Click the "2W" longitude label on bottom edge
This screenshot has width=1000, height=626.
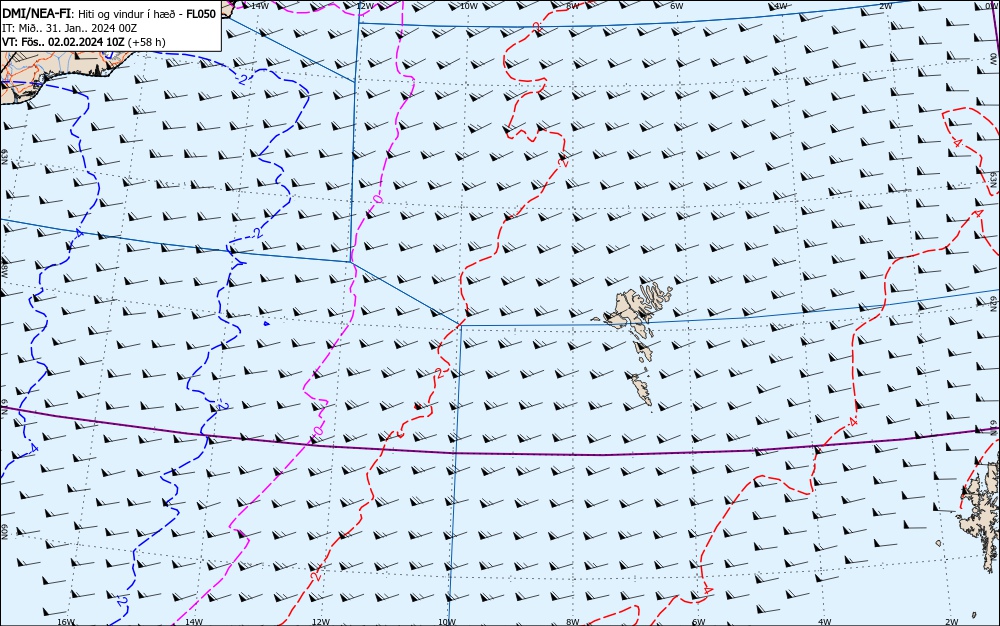pos(952,622)
